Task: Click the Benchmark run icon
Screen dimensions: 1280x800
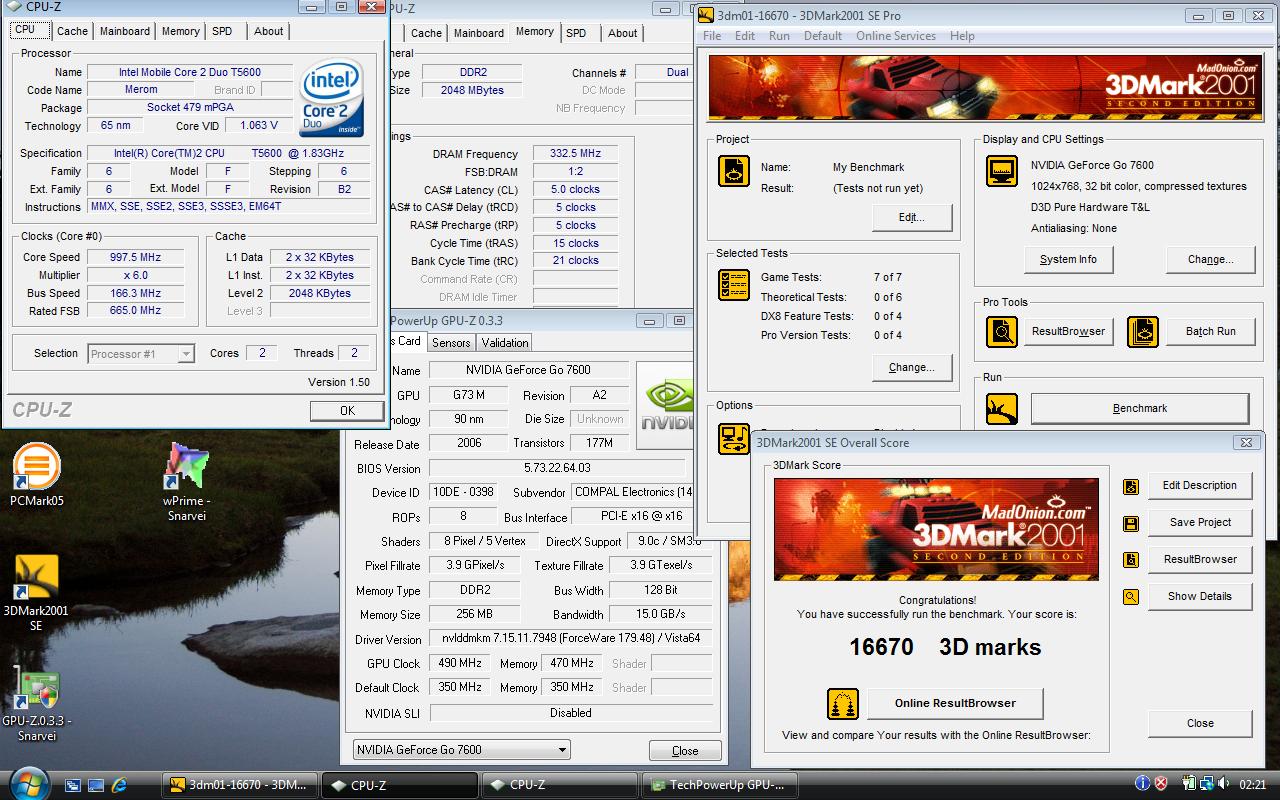Action: [1001, 408]
